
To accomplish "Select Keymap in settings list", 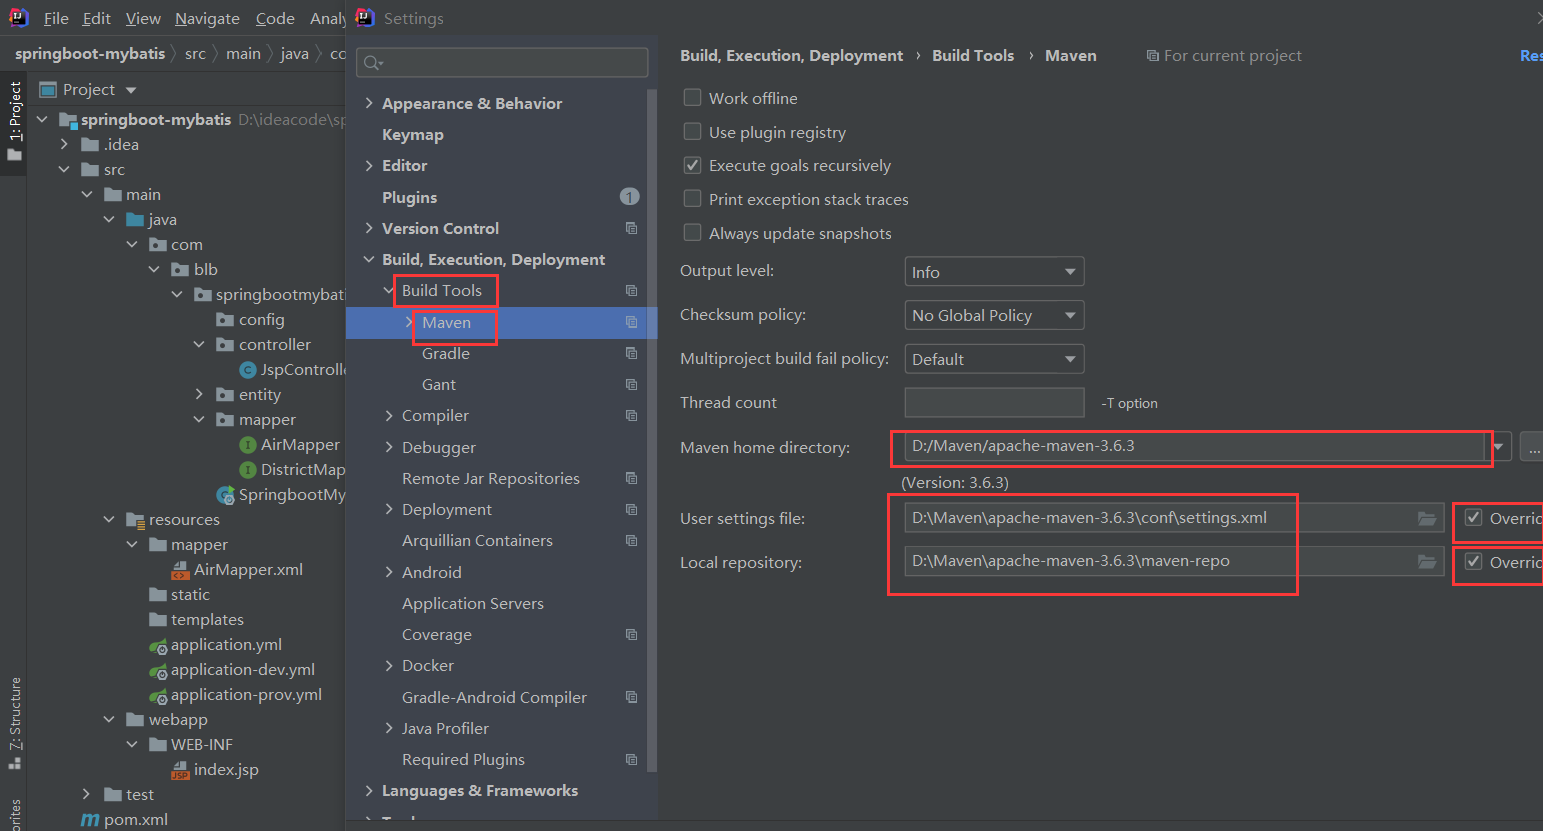I will (412, 134).
